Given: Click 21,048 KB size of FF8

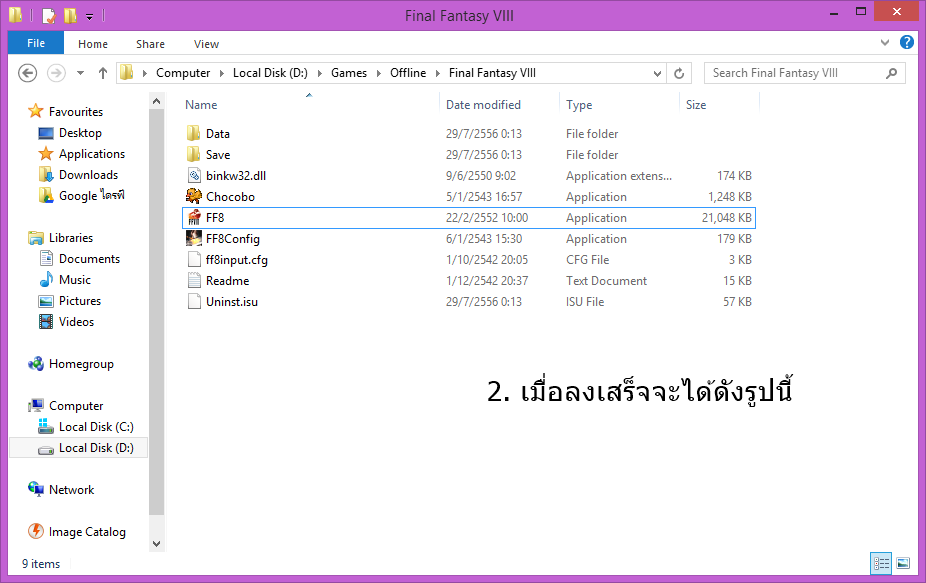Looking at the screenshot, I should (x=726, y=217).
